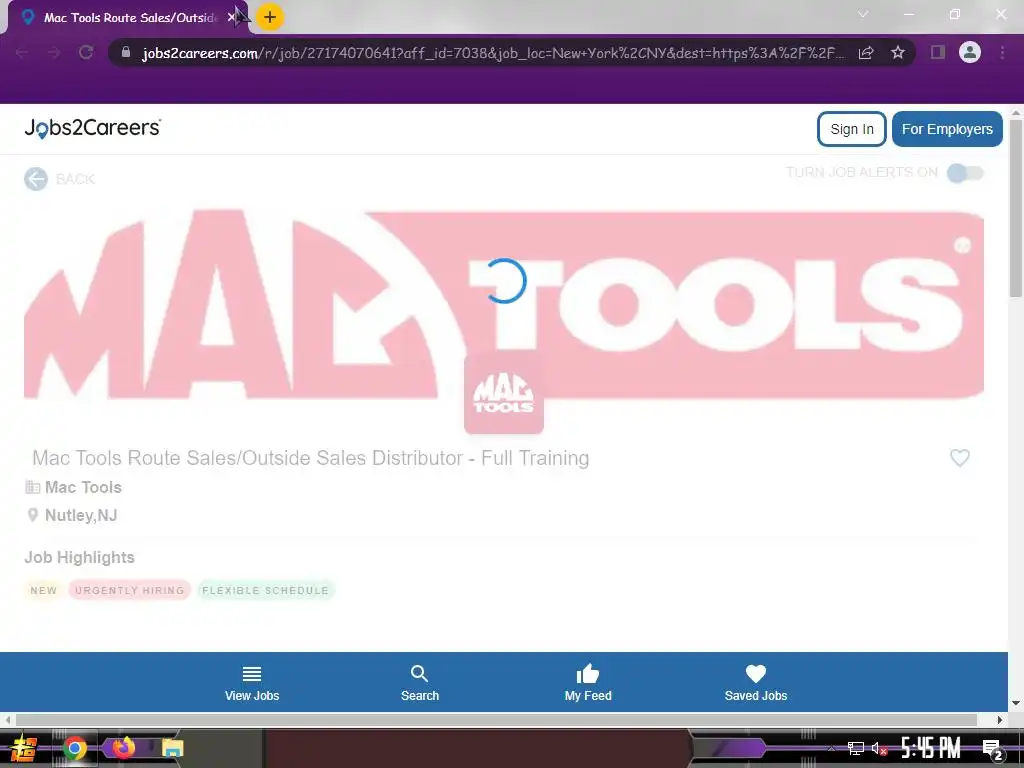Open Saved Jobs in bottom navigation
This screenshot has height=768, width=1024.
(756, 683)
